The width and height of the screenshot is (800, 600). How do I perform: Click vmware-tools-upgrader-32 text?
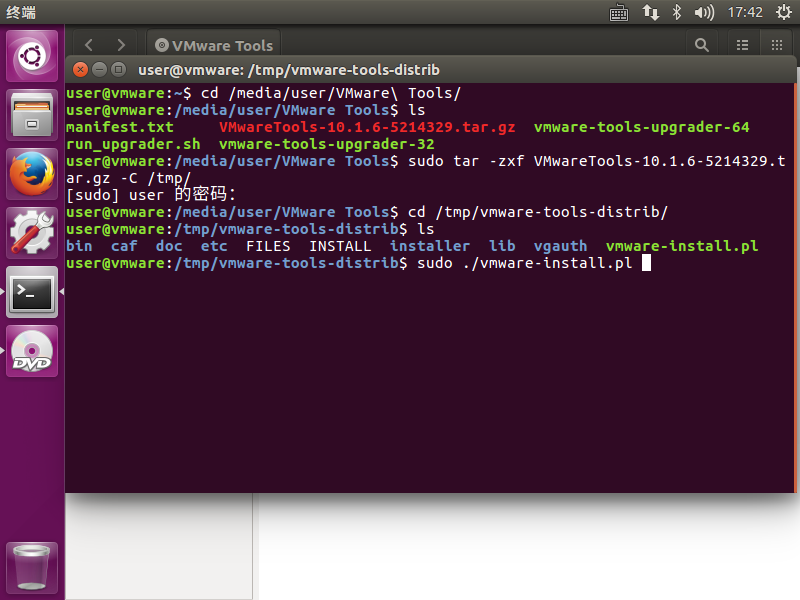pos(327,144)
